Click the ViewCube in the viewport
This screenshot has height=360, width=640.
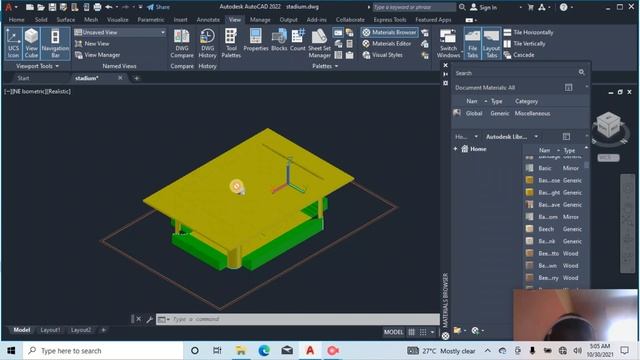point(608,125)
